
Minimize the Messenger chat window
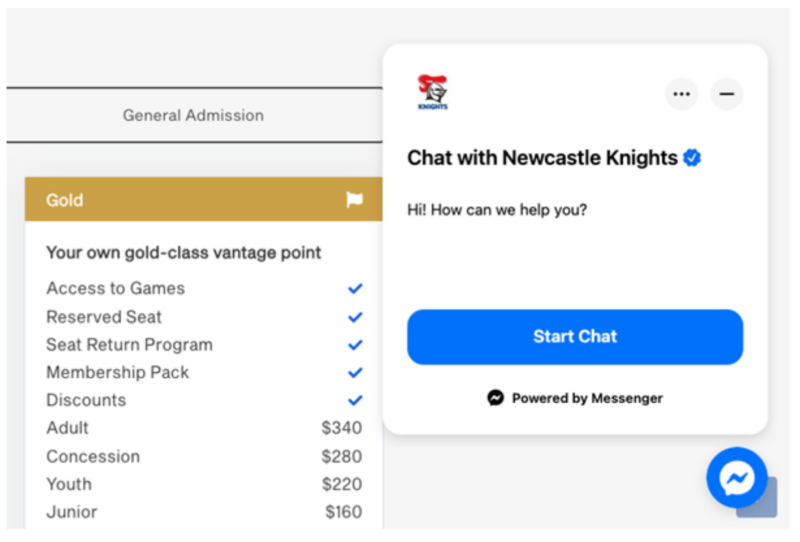point(727,94)
